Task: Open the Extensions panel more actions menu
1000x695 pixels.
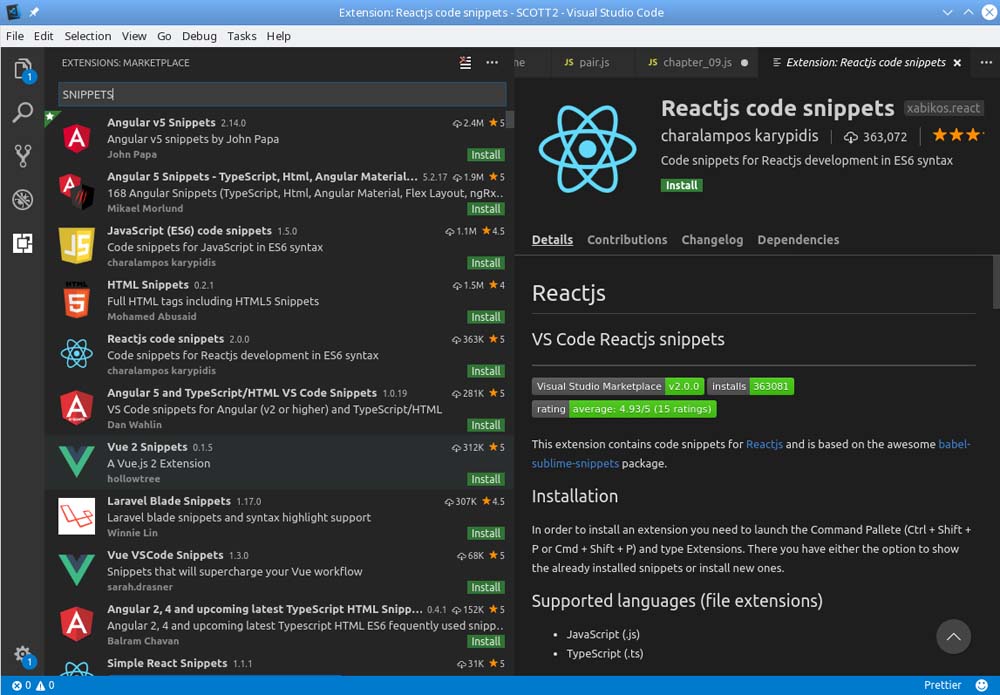Action: pos(492,63)
